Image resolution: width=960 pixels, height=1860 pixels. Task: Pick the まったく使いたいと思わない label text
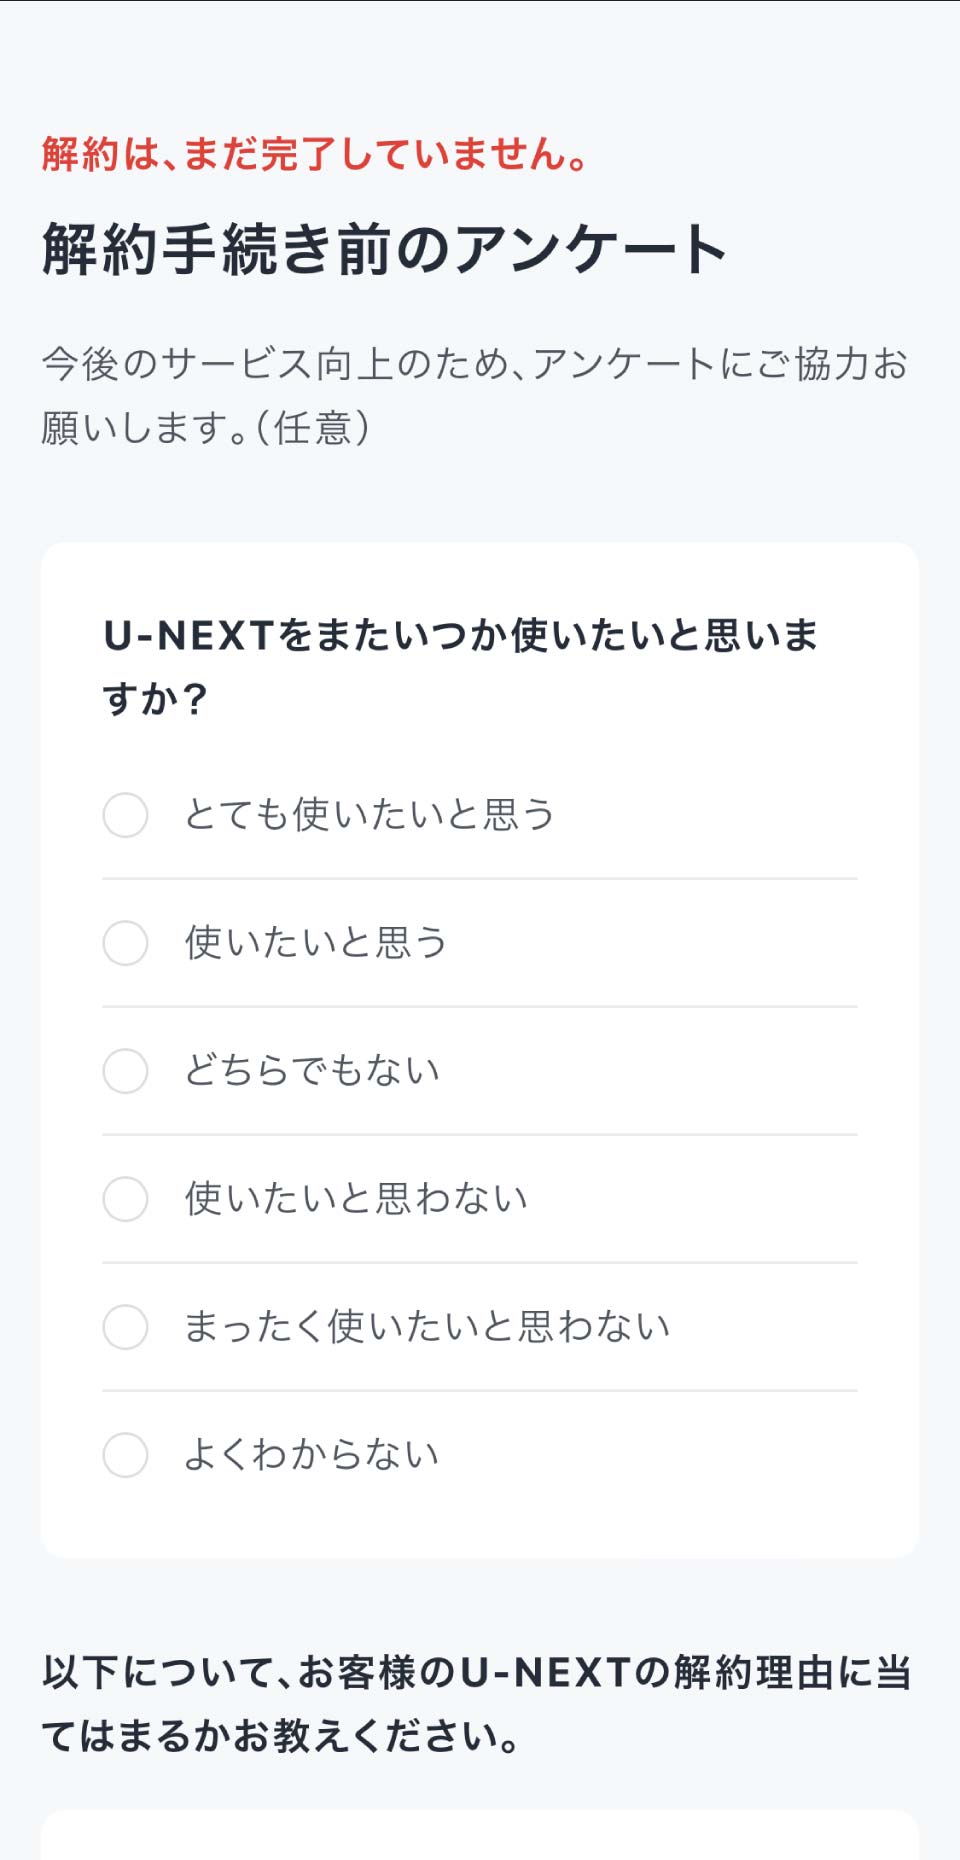[426, 1327]
